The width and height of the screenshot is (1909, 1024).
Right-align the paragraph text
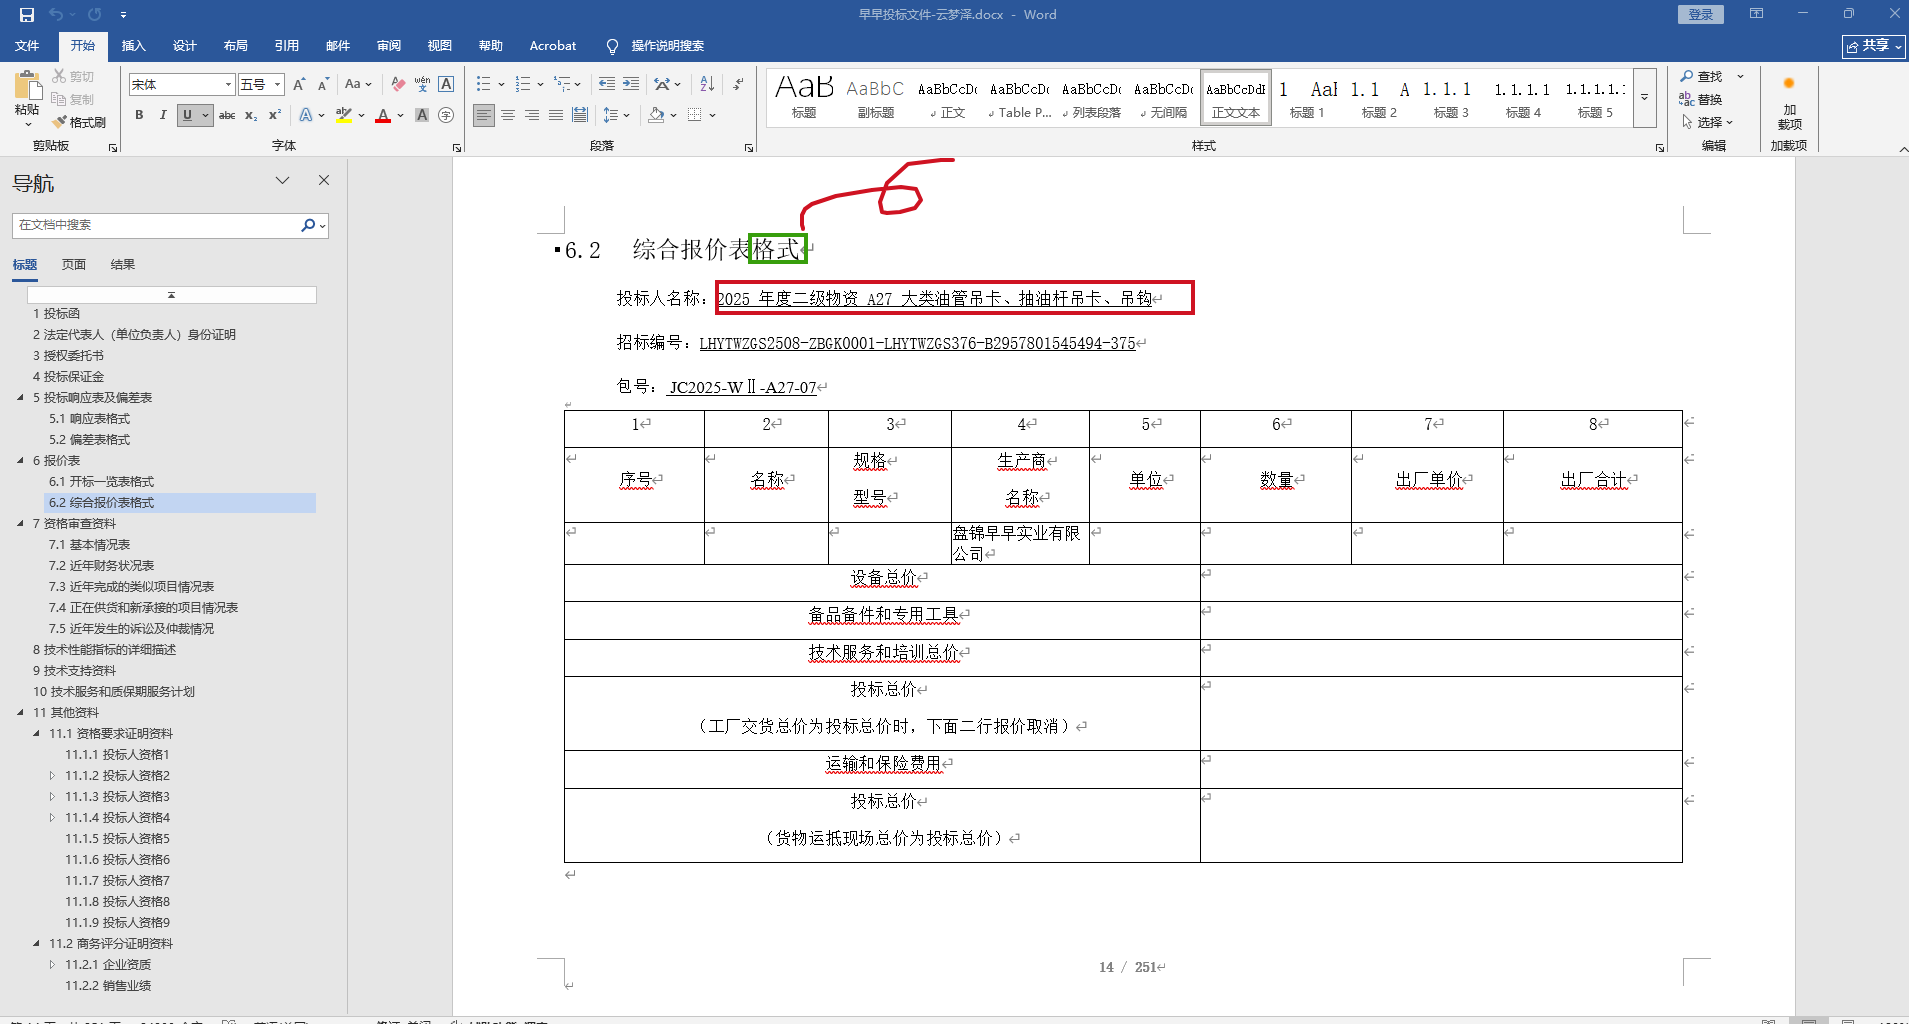pyautogui.click(x=532, y=115)
